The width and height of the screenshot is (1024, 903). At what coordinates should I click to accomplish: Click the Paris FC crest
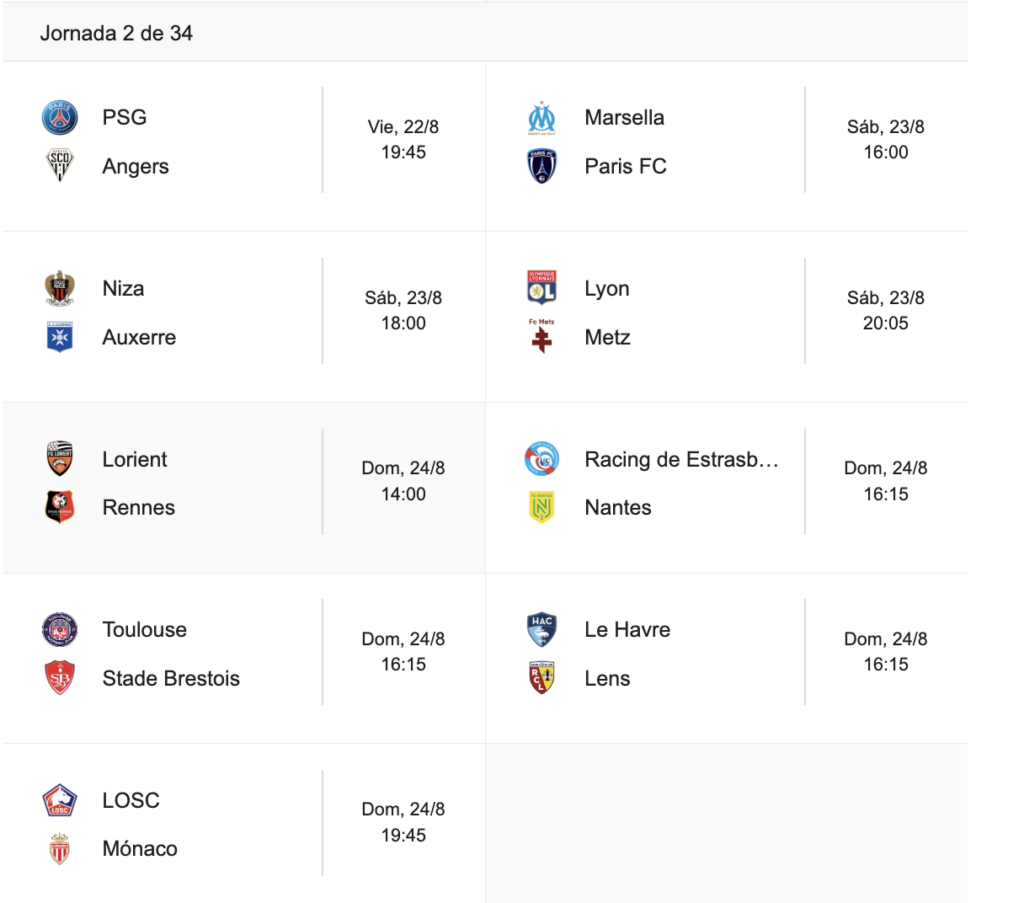tap(541, 166)
